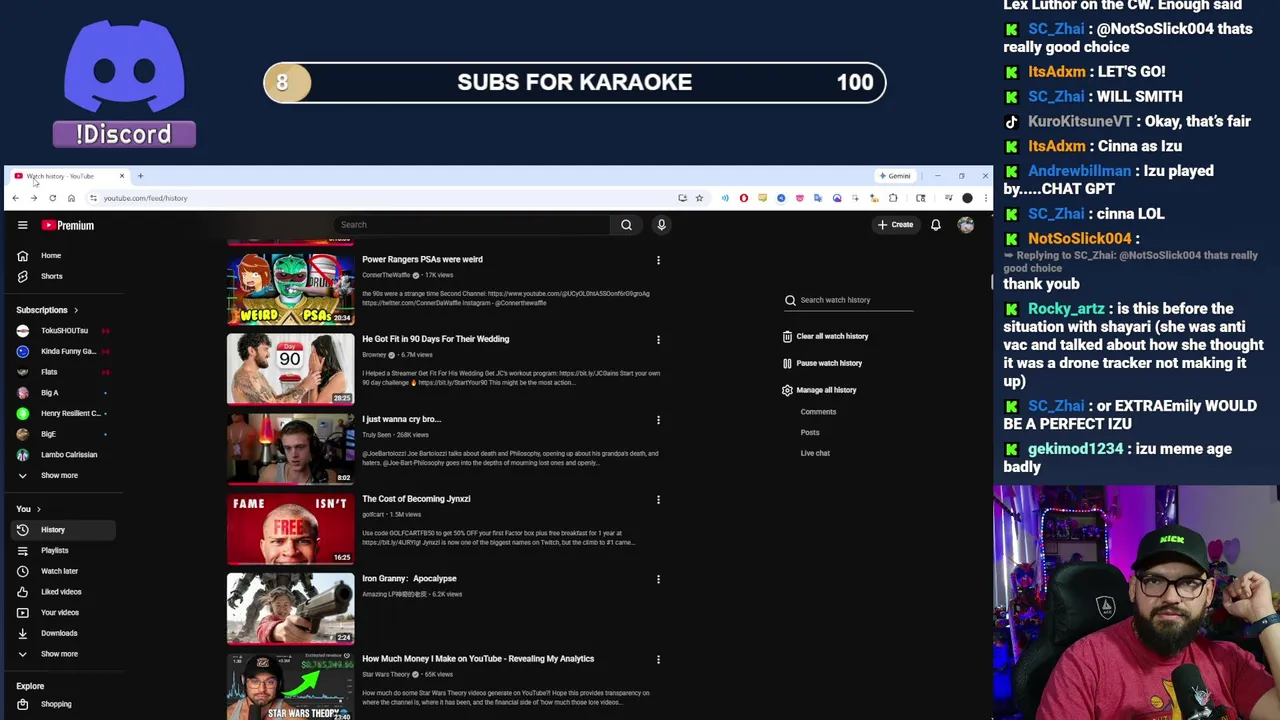Play Power Rangers PSAs were weird thumbnail
This screenshot has height=720, width=1280.
pos(290,289)
